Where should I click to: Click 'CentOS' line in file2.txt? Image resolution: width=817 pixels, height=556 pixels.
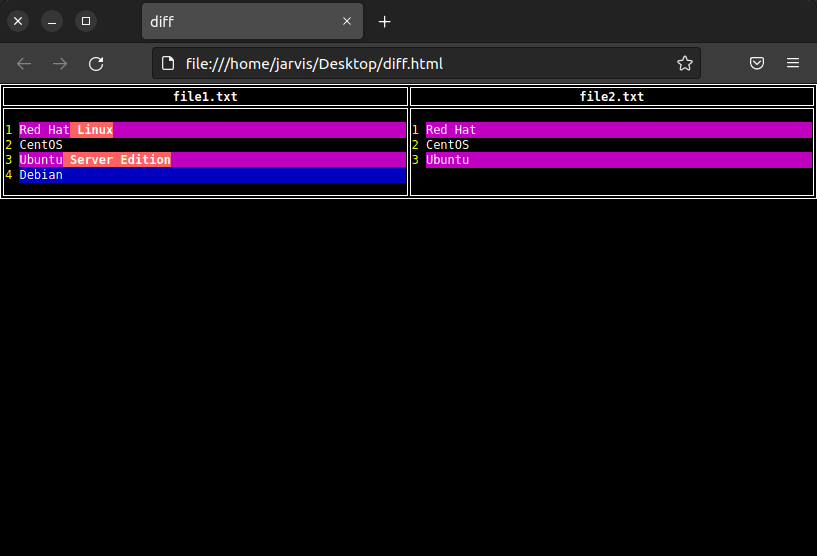click(447, 145)
